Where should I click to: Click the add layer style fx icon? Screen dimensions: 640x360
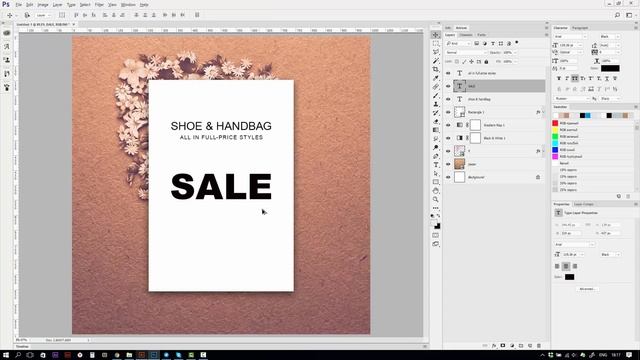coord(494,346)
